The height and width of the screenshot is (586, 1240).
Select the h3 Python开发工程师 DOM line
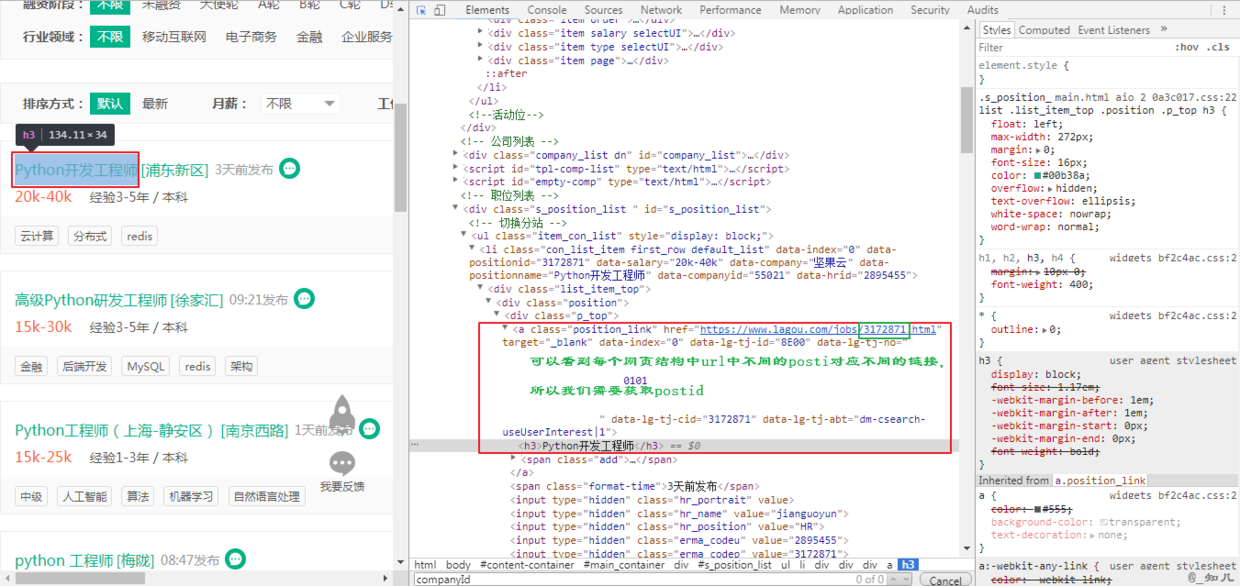[x=590, y=446]
